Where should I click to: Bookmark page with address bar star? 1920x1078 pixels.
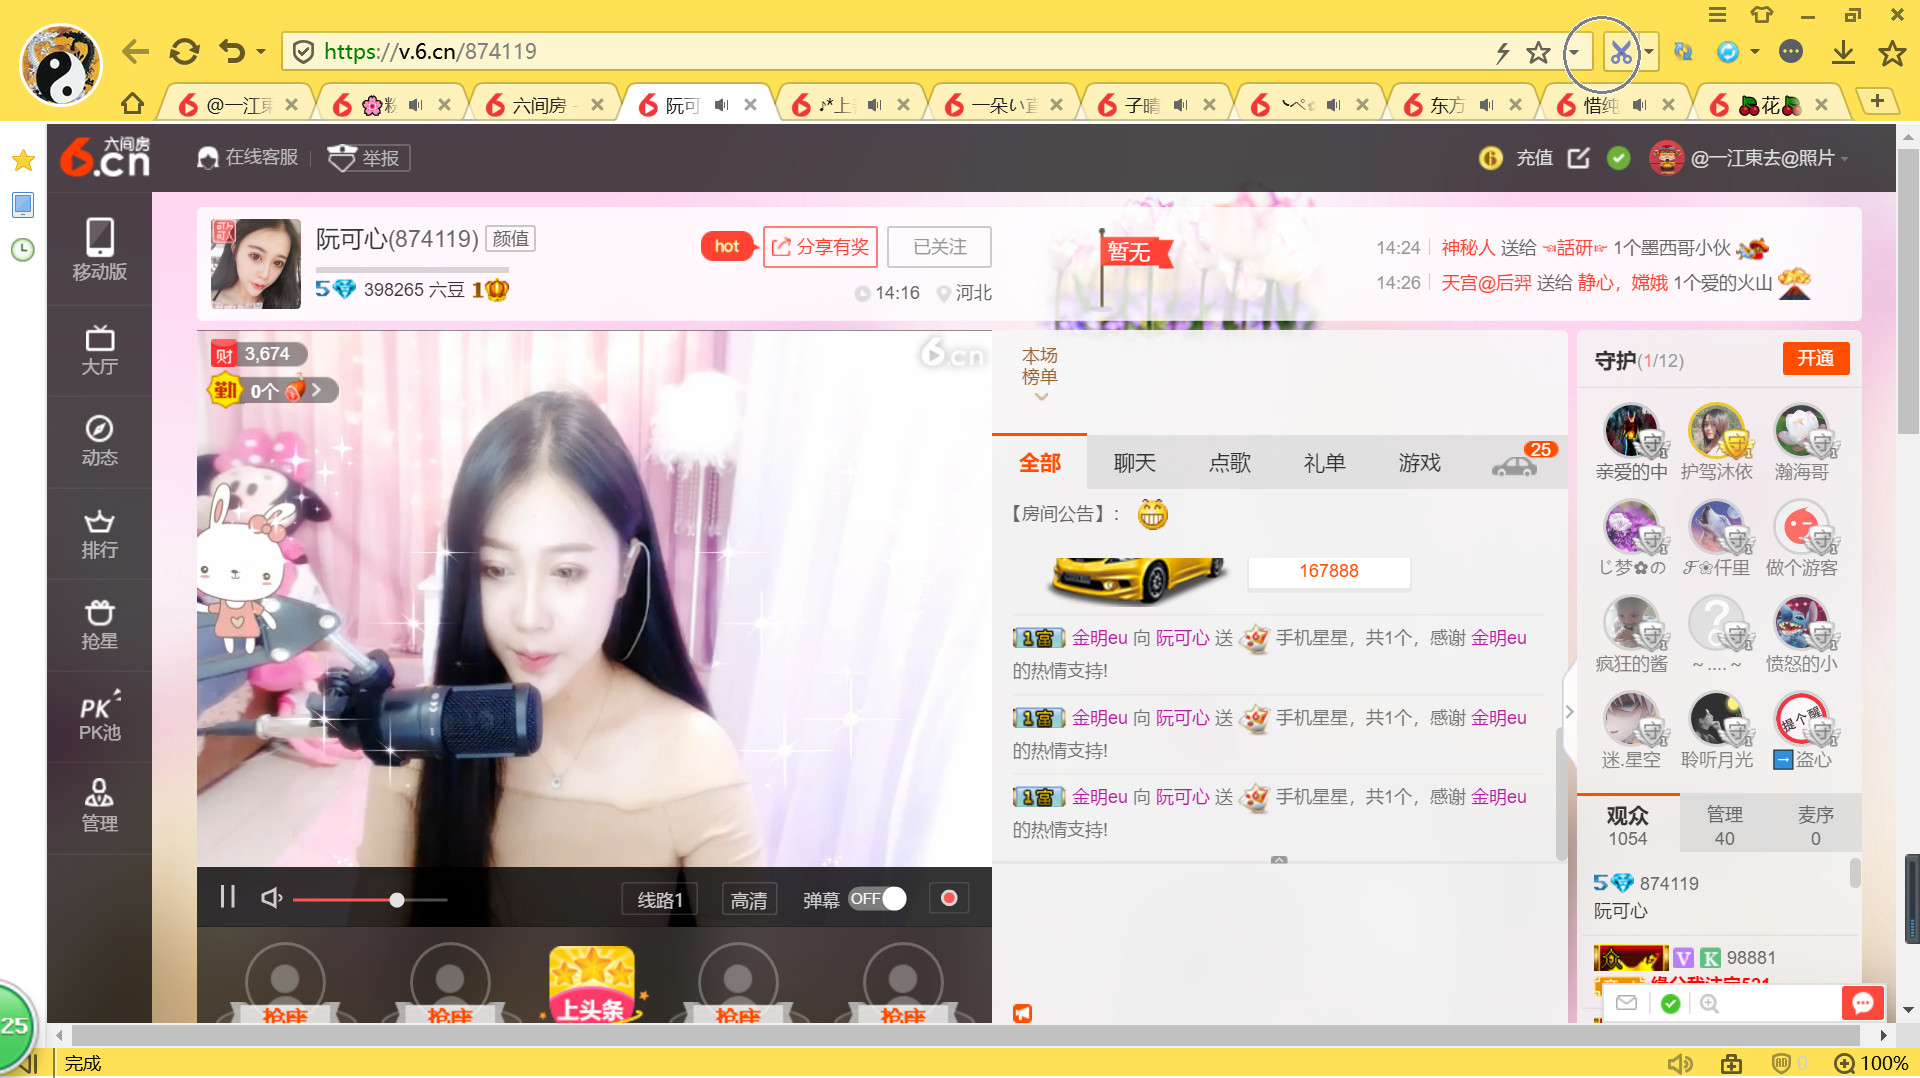click(x=1538, y=52)
